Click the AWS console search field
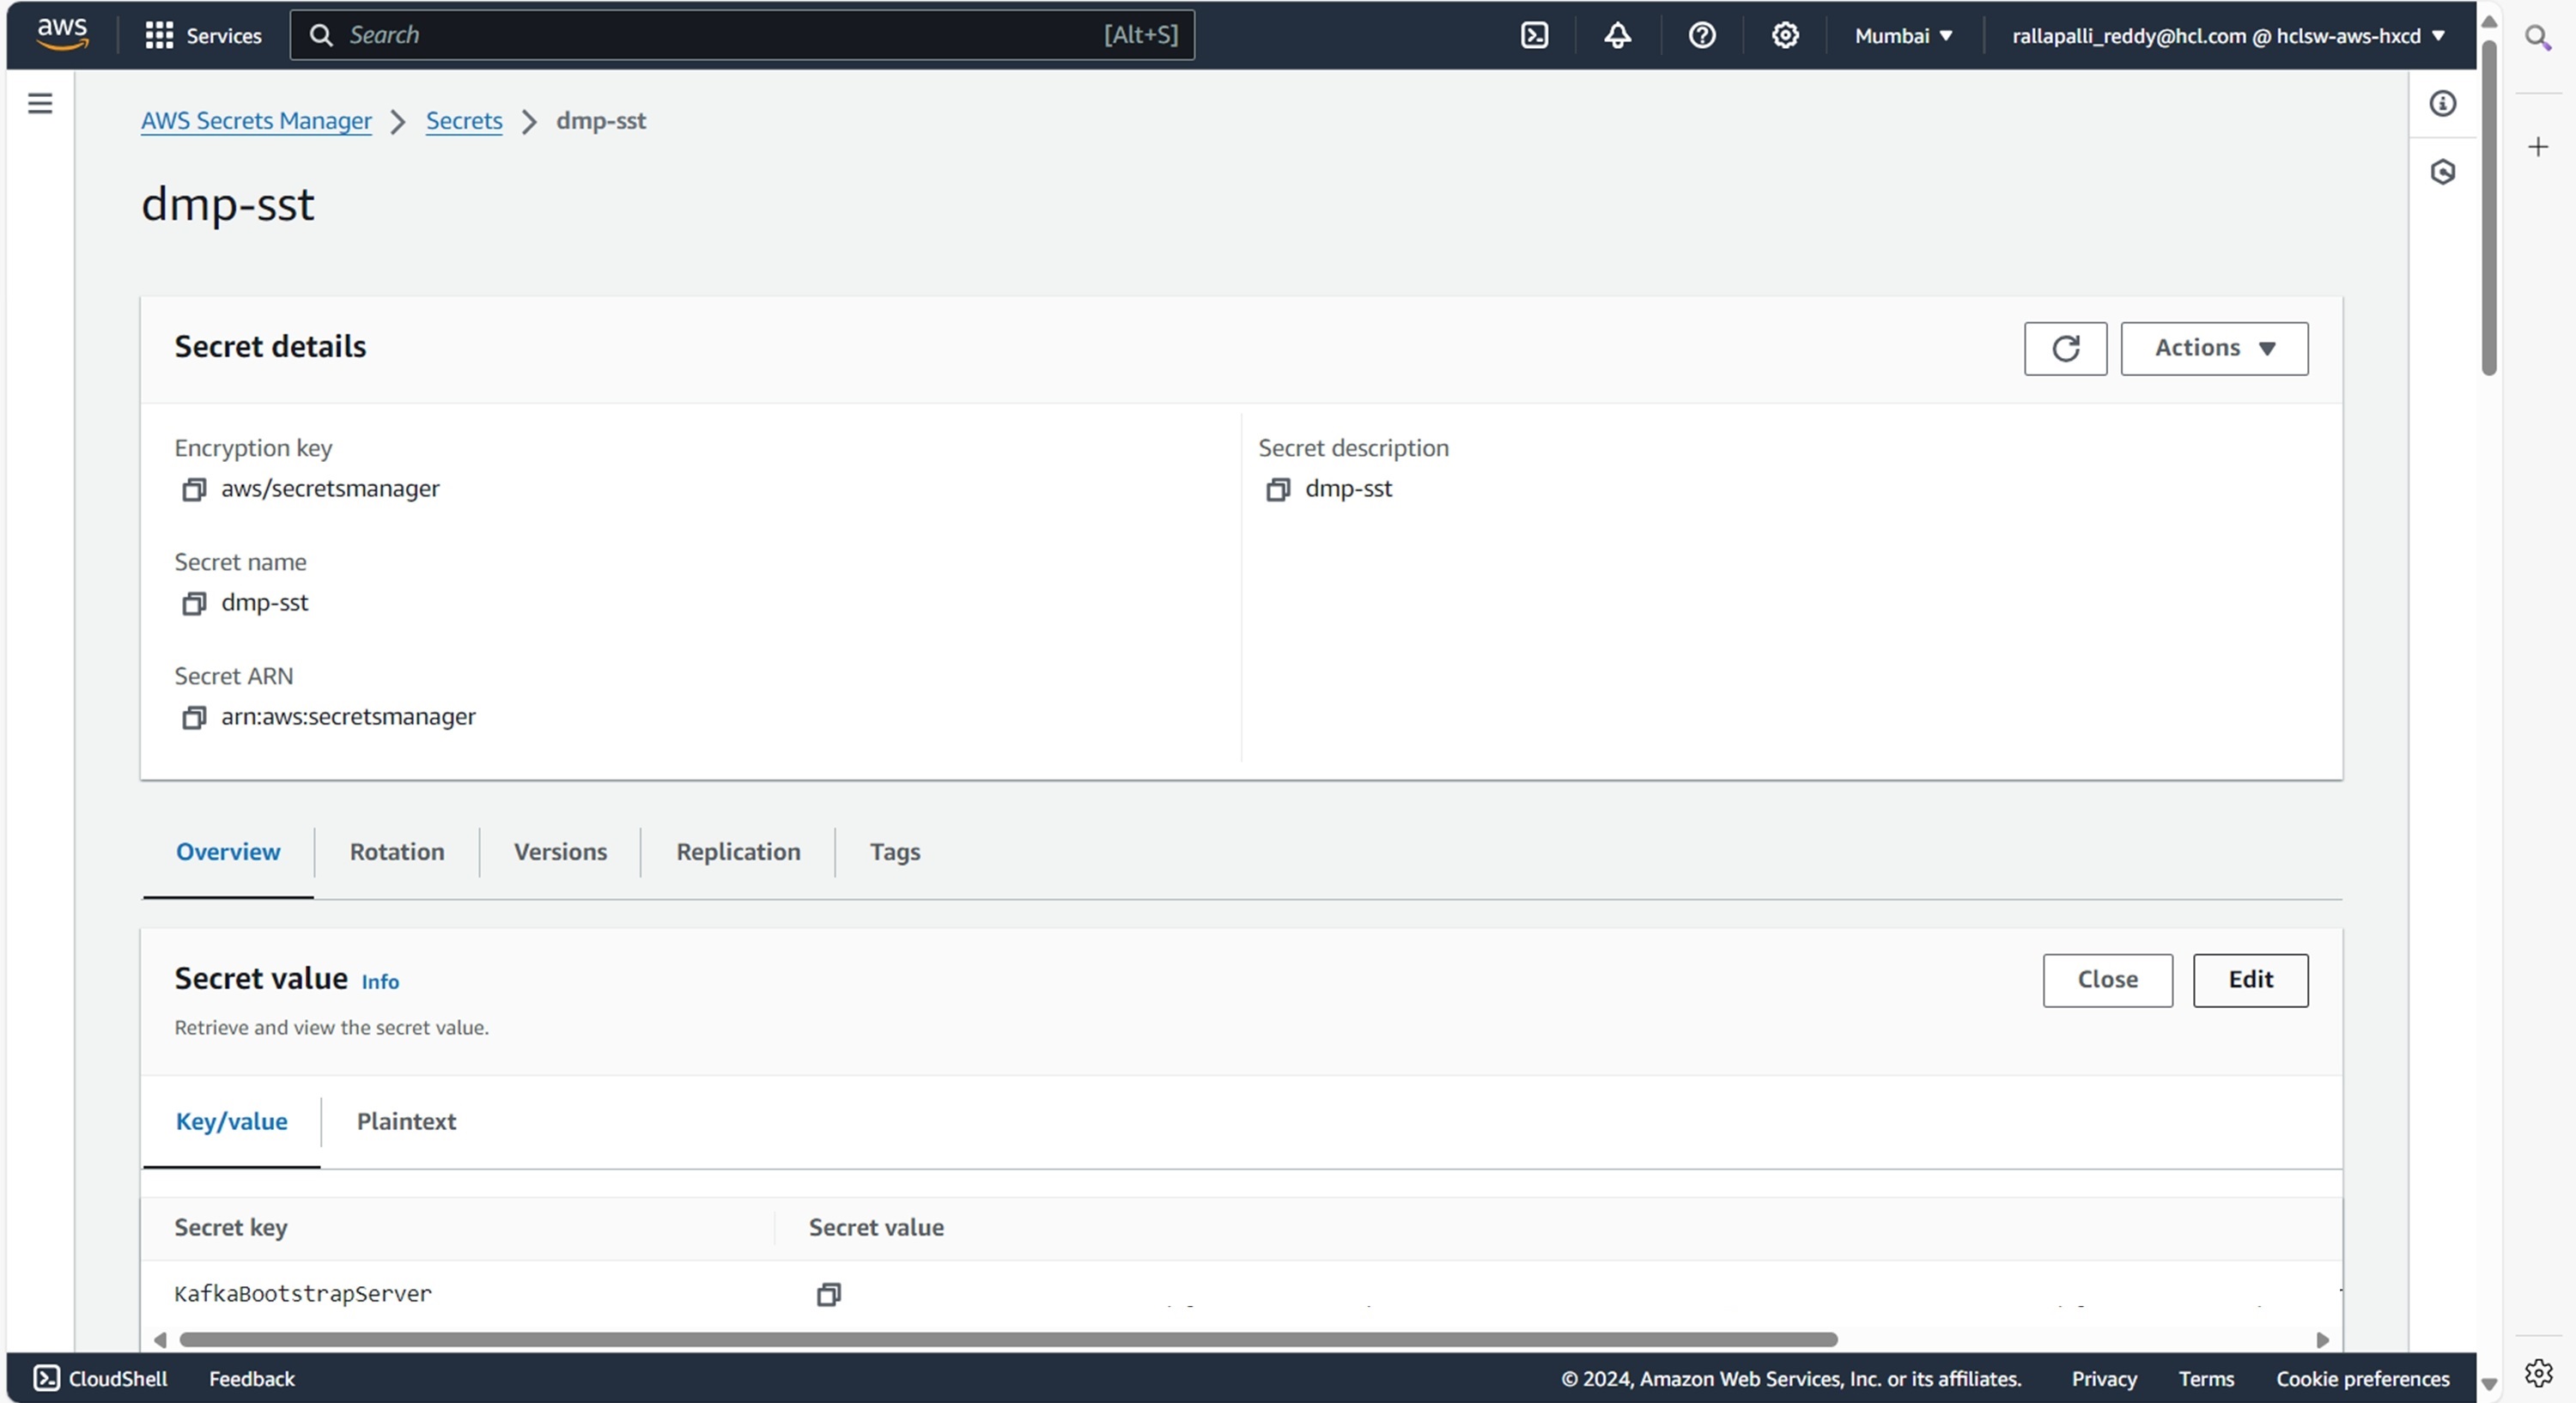Image resolution: width=2576 pixels, height=1403 pixels. click(x=740, y=36)
